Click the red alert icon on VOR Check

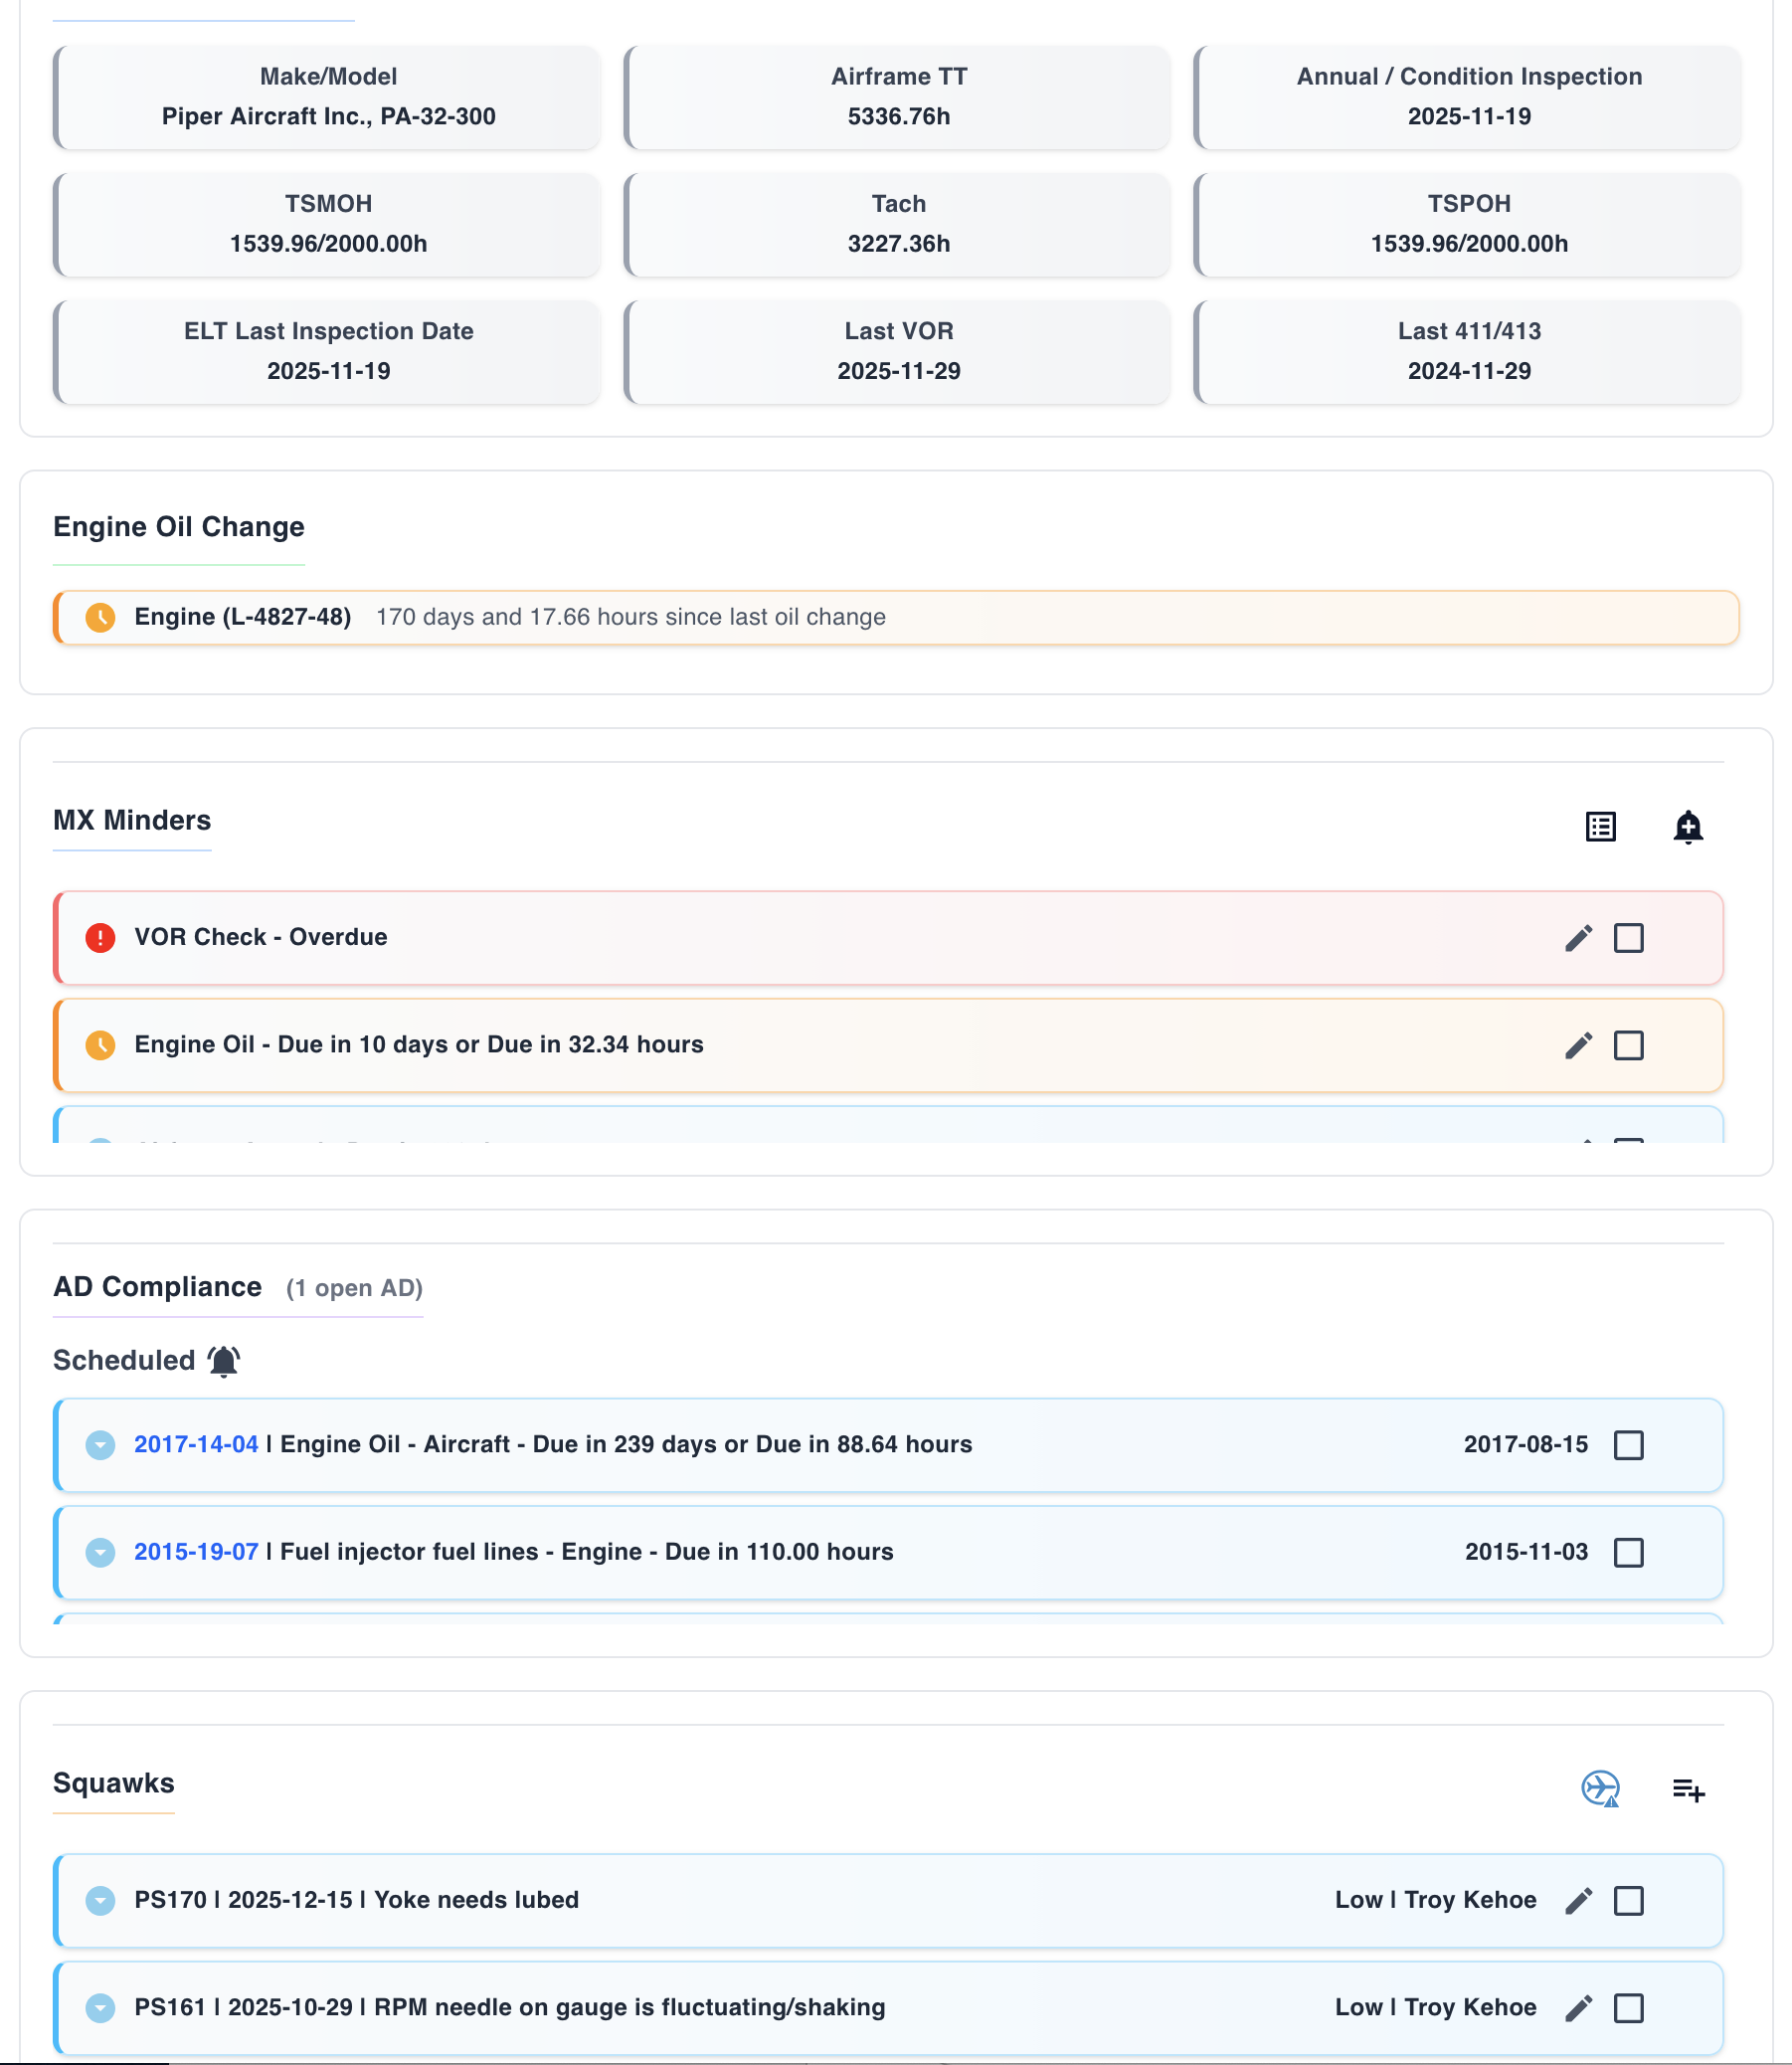tap(100, 938)
